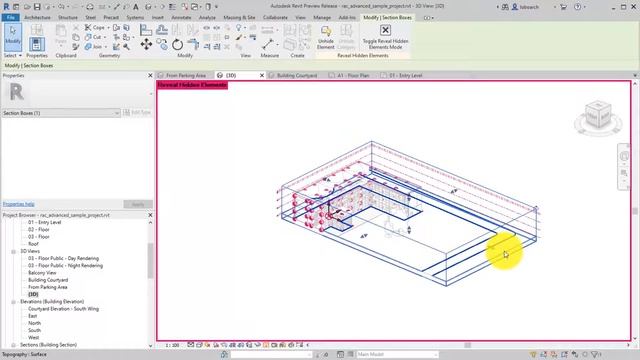The height and width of the screenshot is (360, 640).
Task: Toggle the Properties palette button
Action: click(x=37, y=44)
